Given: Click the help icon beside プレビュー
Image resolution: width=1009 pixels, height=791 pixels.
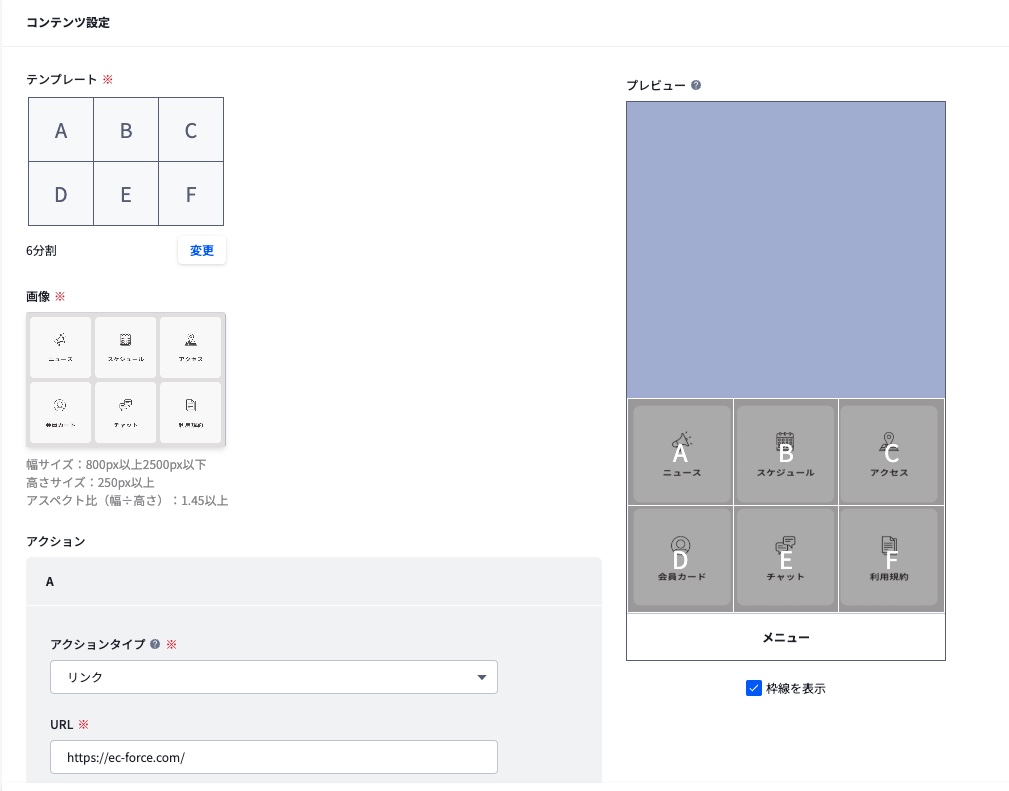Looking at the screenshot, I should 696,85.
